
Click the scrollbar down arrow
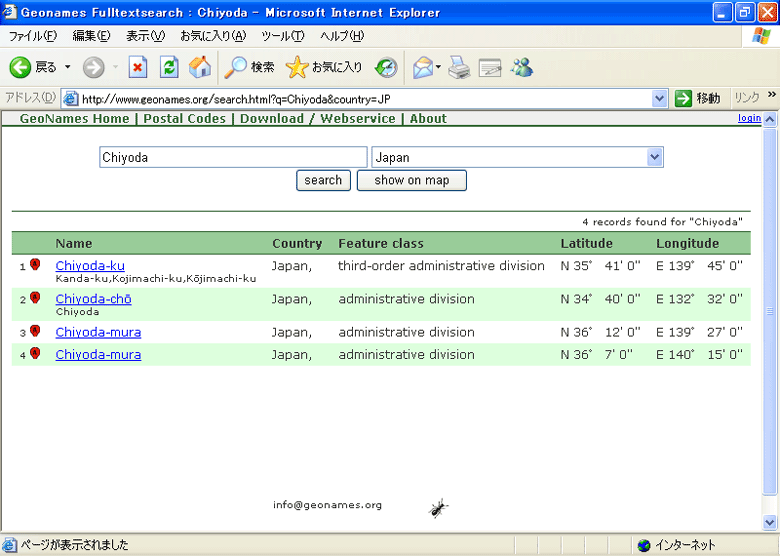pyautogui.click(x=770, y=523)
